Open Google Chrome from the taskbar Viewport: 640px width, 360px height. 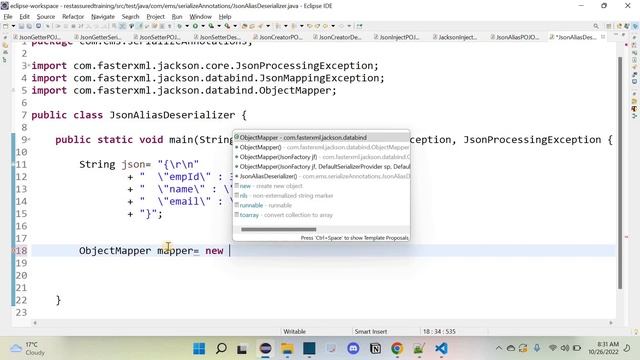point(397,349)
